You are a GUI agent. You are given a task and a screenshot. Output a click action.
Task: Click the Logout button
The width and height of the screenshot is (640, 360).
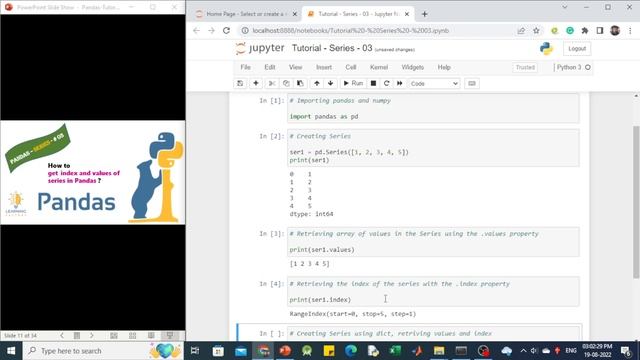pos(577,49)
